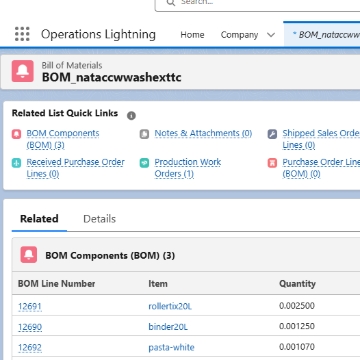Open the App Launcher dots icon
Viewport: 360px width, 360px height.
(x=22, y=34)
